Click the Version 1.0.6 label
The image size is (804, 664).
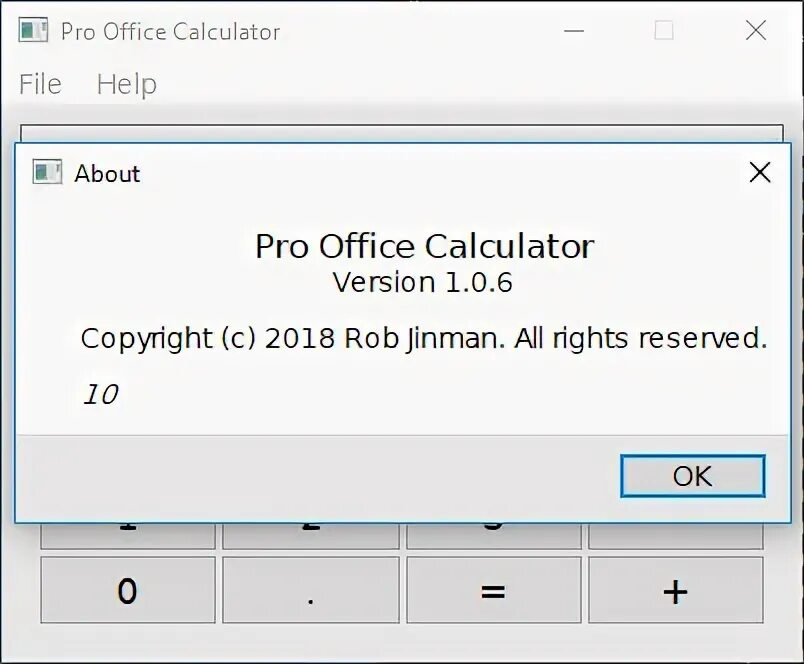(423, 282)
